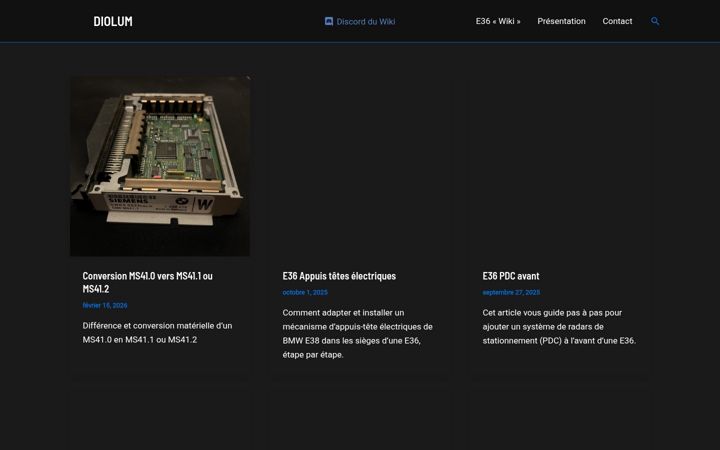The width and height of the screenshot is (720, 450).
Task: Open article E36 PDC avant
Action: tap(511, 276)
